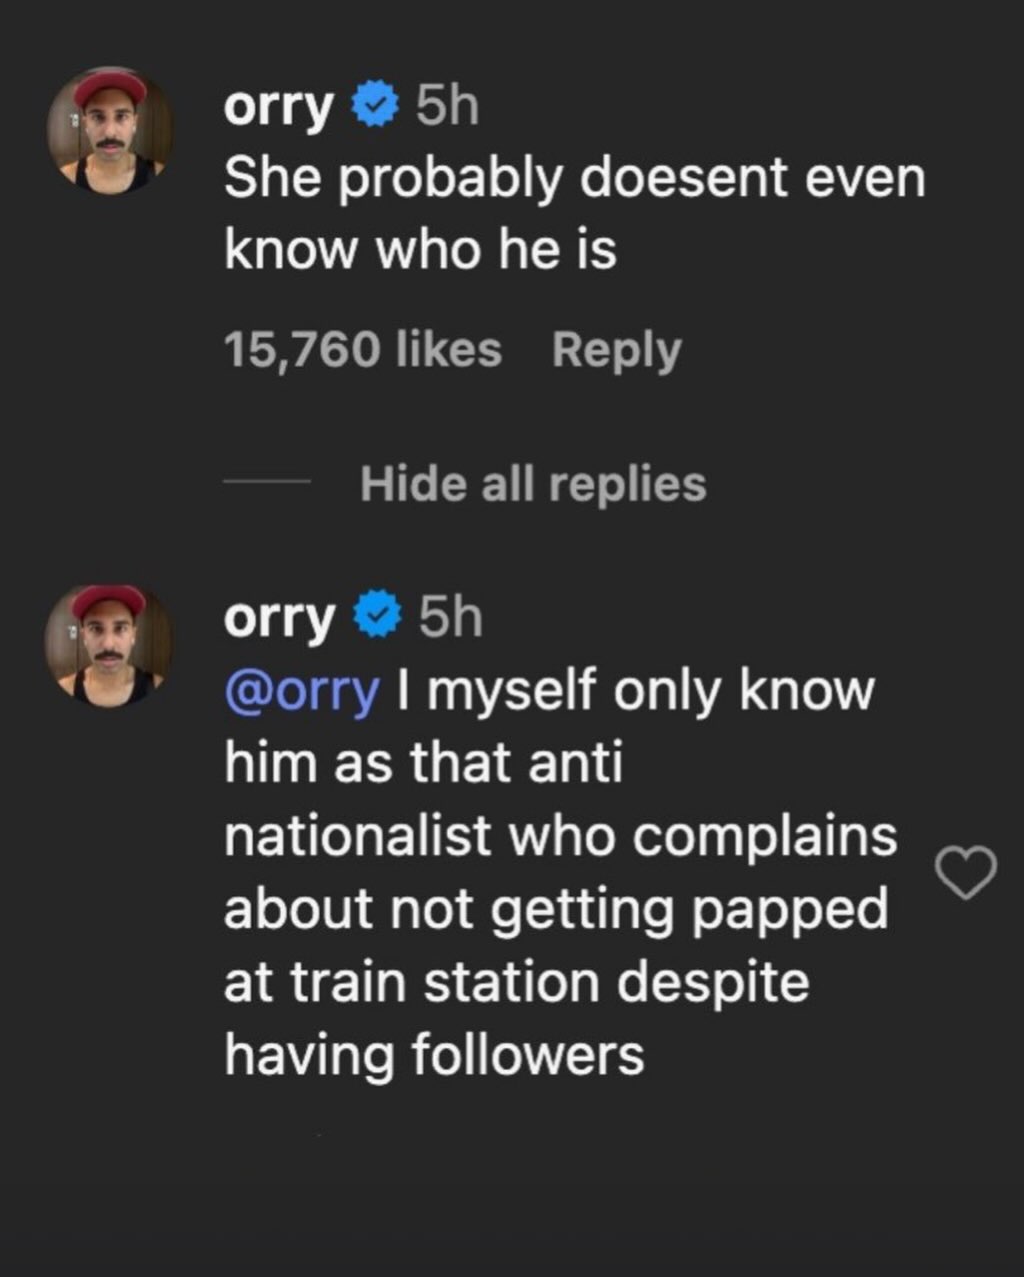Reply to the top orry comment
1024x1277 pixels.
pos(616,350)
